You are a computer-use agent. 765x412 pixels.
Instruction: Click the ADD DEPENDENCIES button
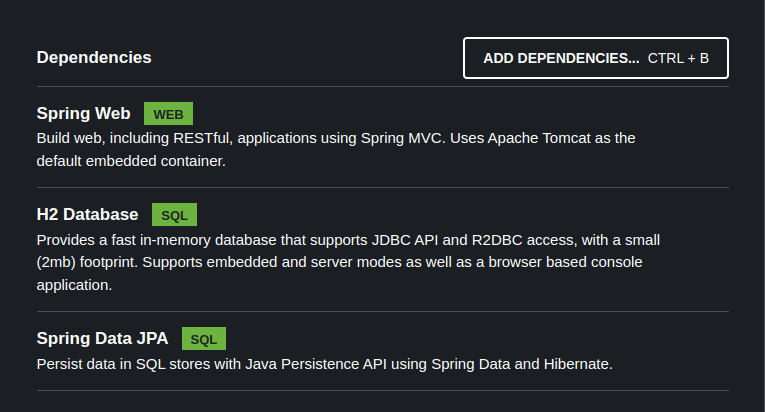coord(561,58)
